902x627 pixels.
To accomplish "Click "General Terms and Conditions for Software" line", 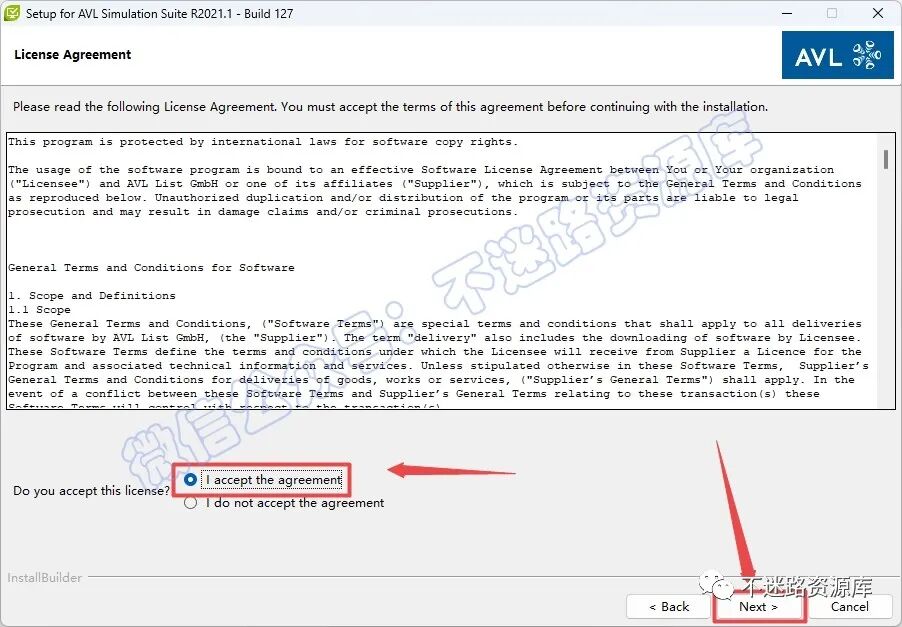I will click(151, 267).
